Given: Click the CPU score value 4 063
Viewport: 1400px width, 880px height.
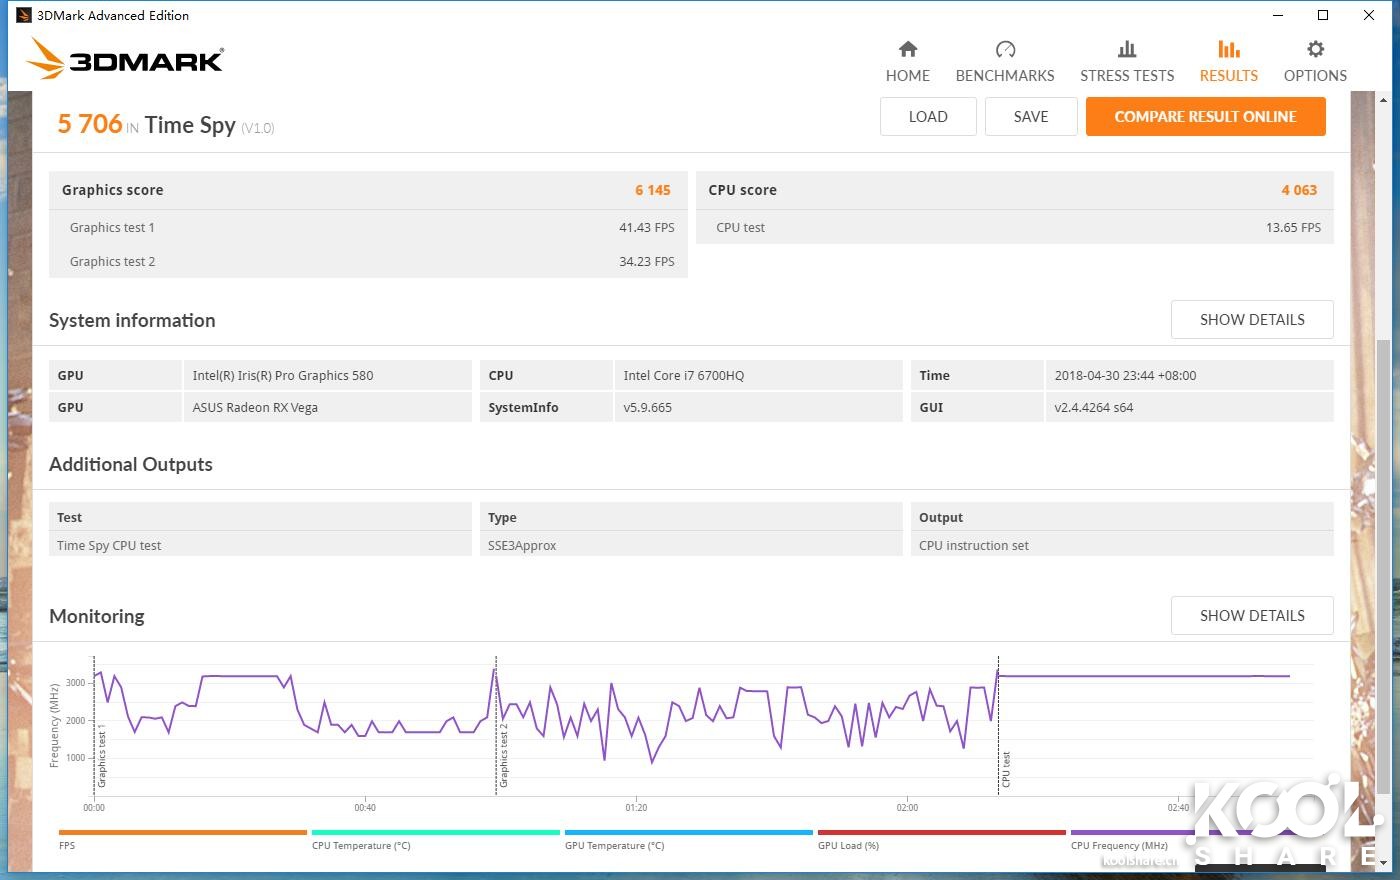Looking at the screenshot, I should 1299,190.
